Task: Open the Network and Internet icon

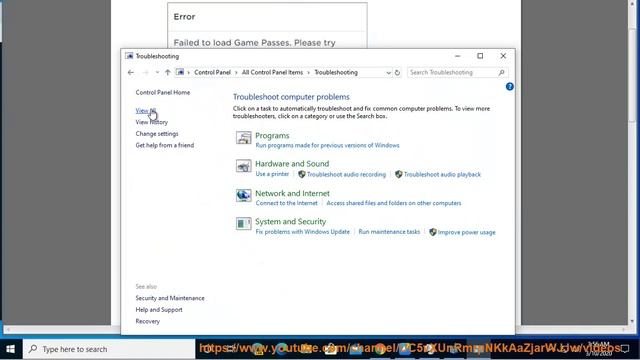Action: [243, 195]
